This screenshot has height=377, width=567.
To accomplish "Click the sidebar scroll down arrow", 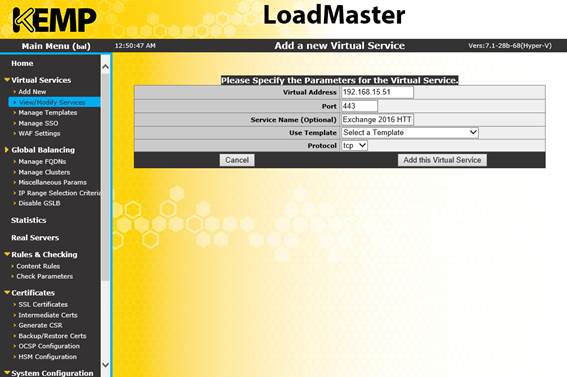I will pyautogui.click(x=106, y=365).
